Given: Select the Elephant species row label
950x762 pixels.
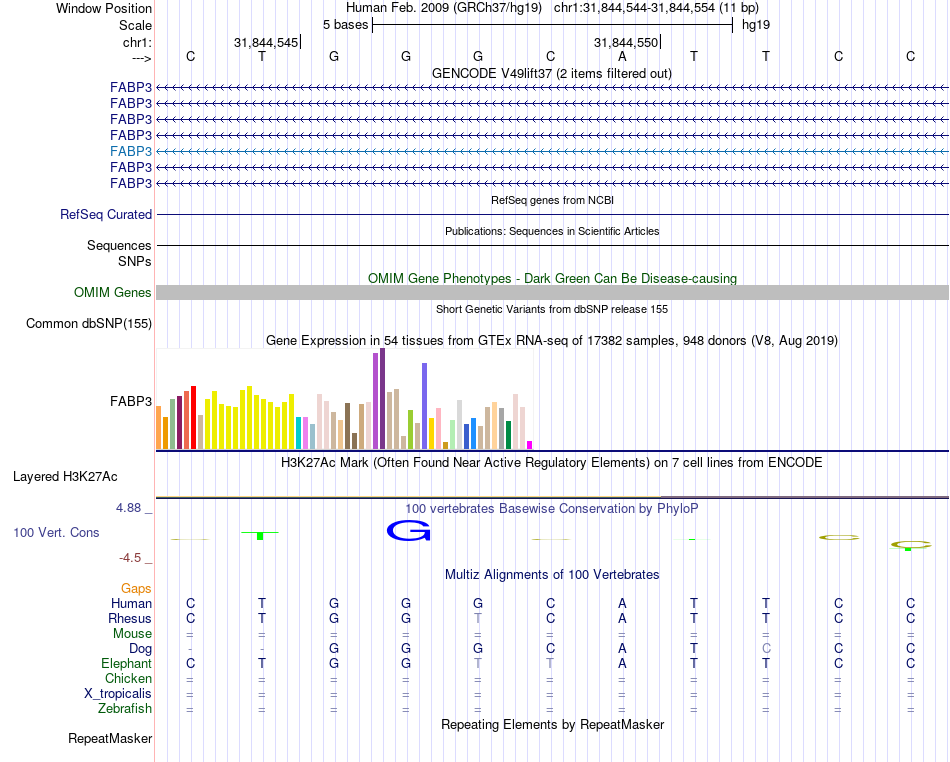Looking at the screenshot, I should click(x=127, y=664).
